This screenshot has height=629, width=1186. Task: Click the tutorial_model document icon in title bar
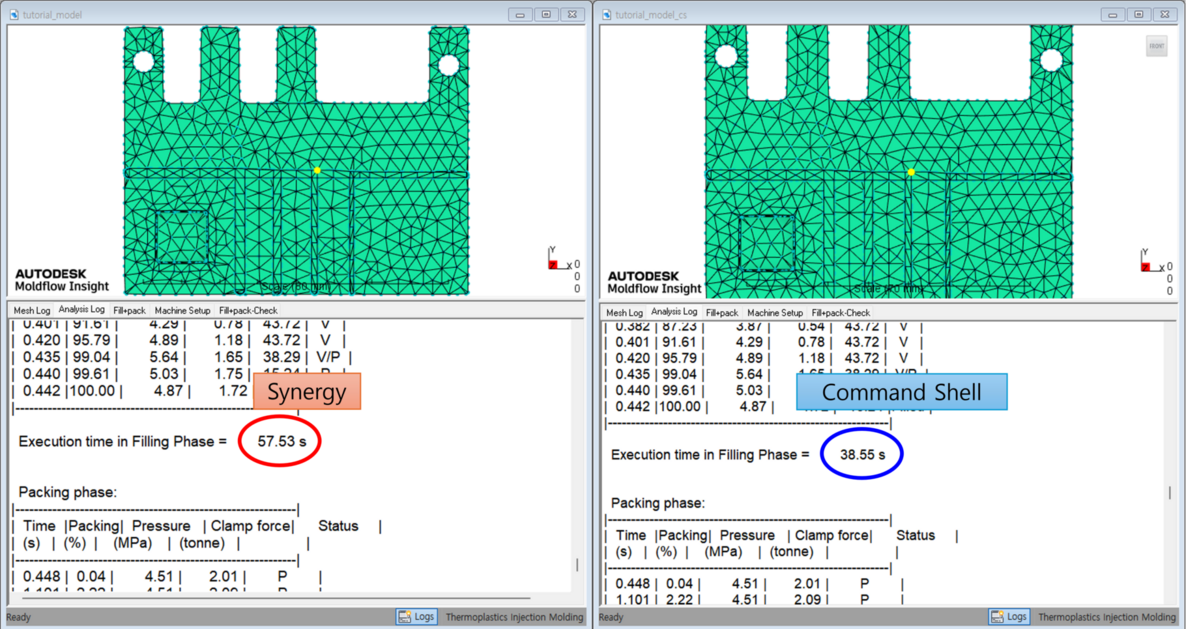pos(14,15)
